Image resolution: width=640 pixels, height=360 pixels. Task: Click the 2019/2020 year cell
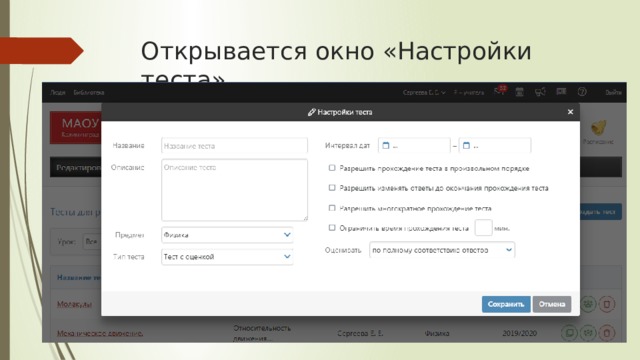(x=520, y=333)
